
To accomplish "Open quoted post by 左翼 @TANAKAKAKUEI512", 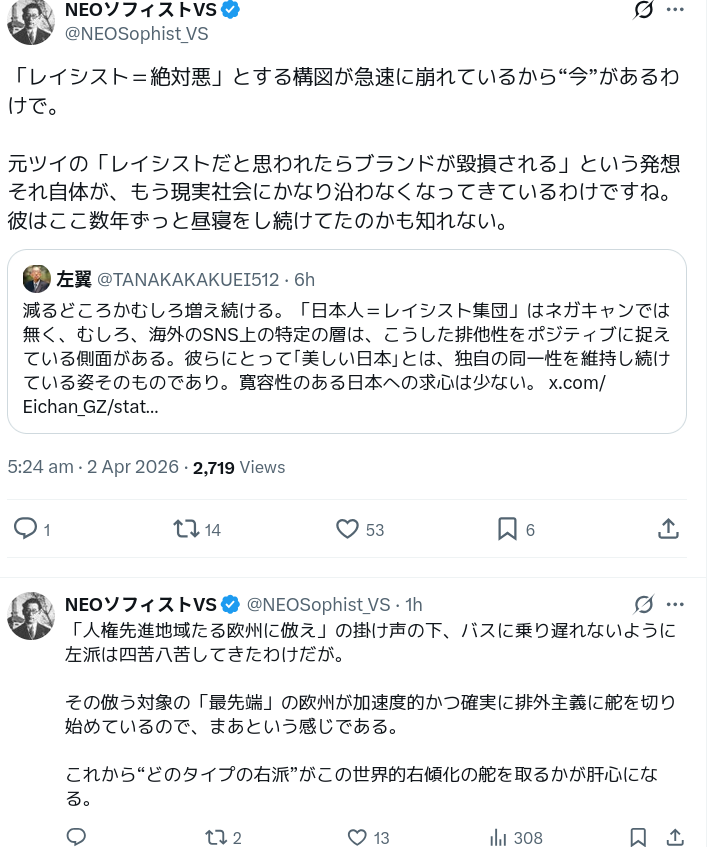I will (346, 341).
